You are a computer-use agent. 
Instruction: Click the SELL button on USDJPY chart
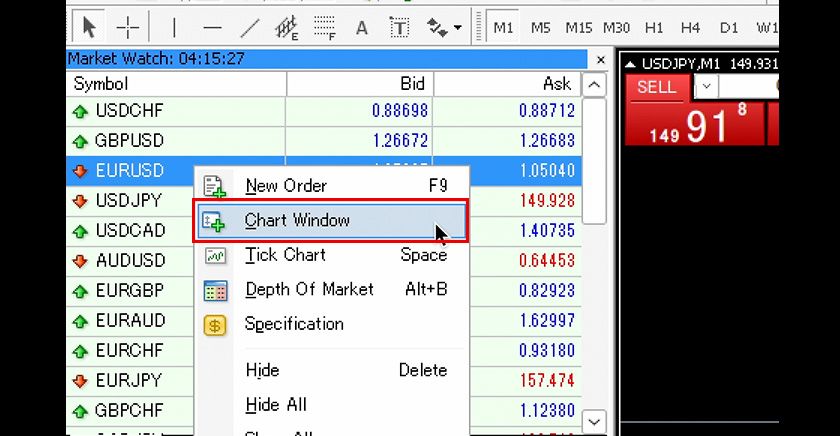[657, 87]
